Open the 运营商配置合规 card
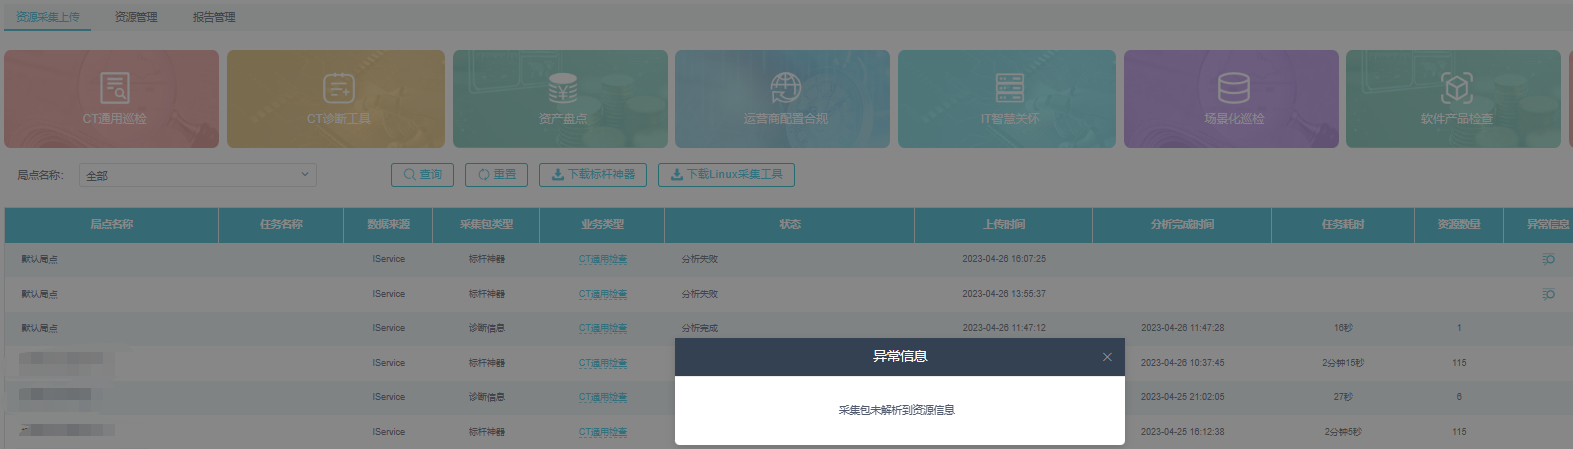1573x449 pixels. pyautogui.click(x=782, y=99)
